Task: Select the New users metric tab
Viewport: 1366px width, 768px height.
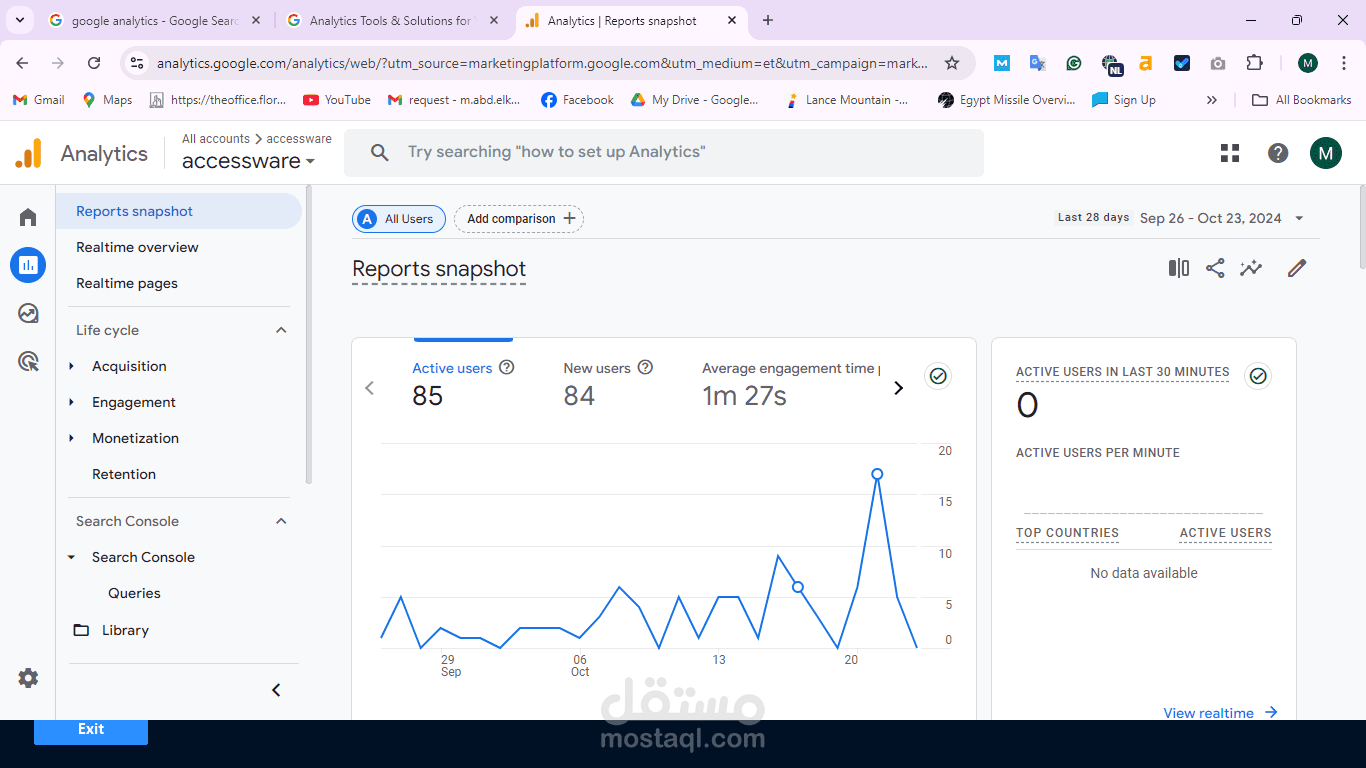Action: click(x=608, y=383)
